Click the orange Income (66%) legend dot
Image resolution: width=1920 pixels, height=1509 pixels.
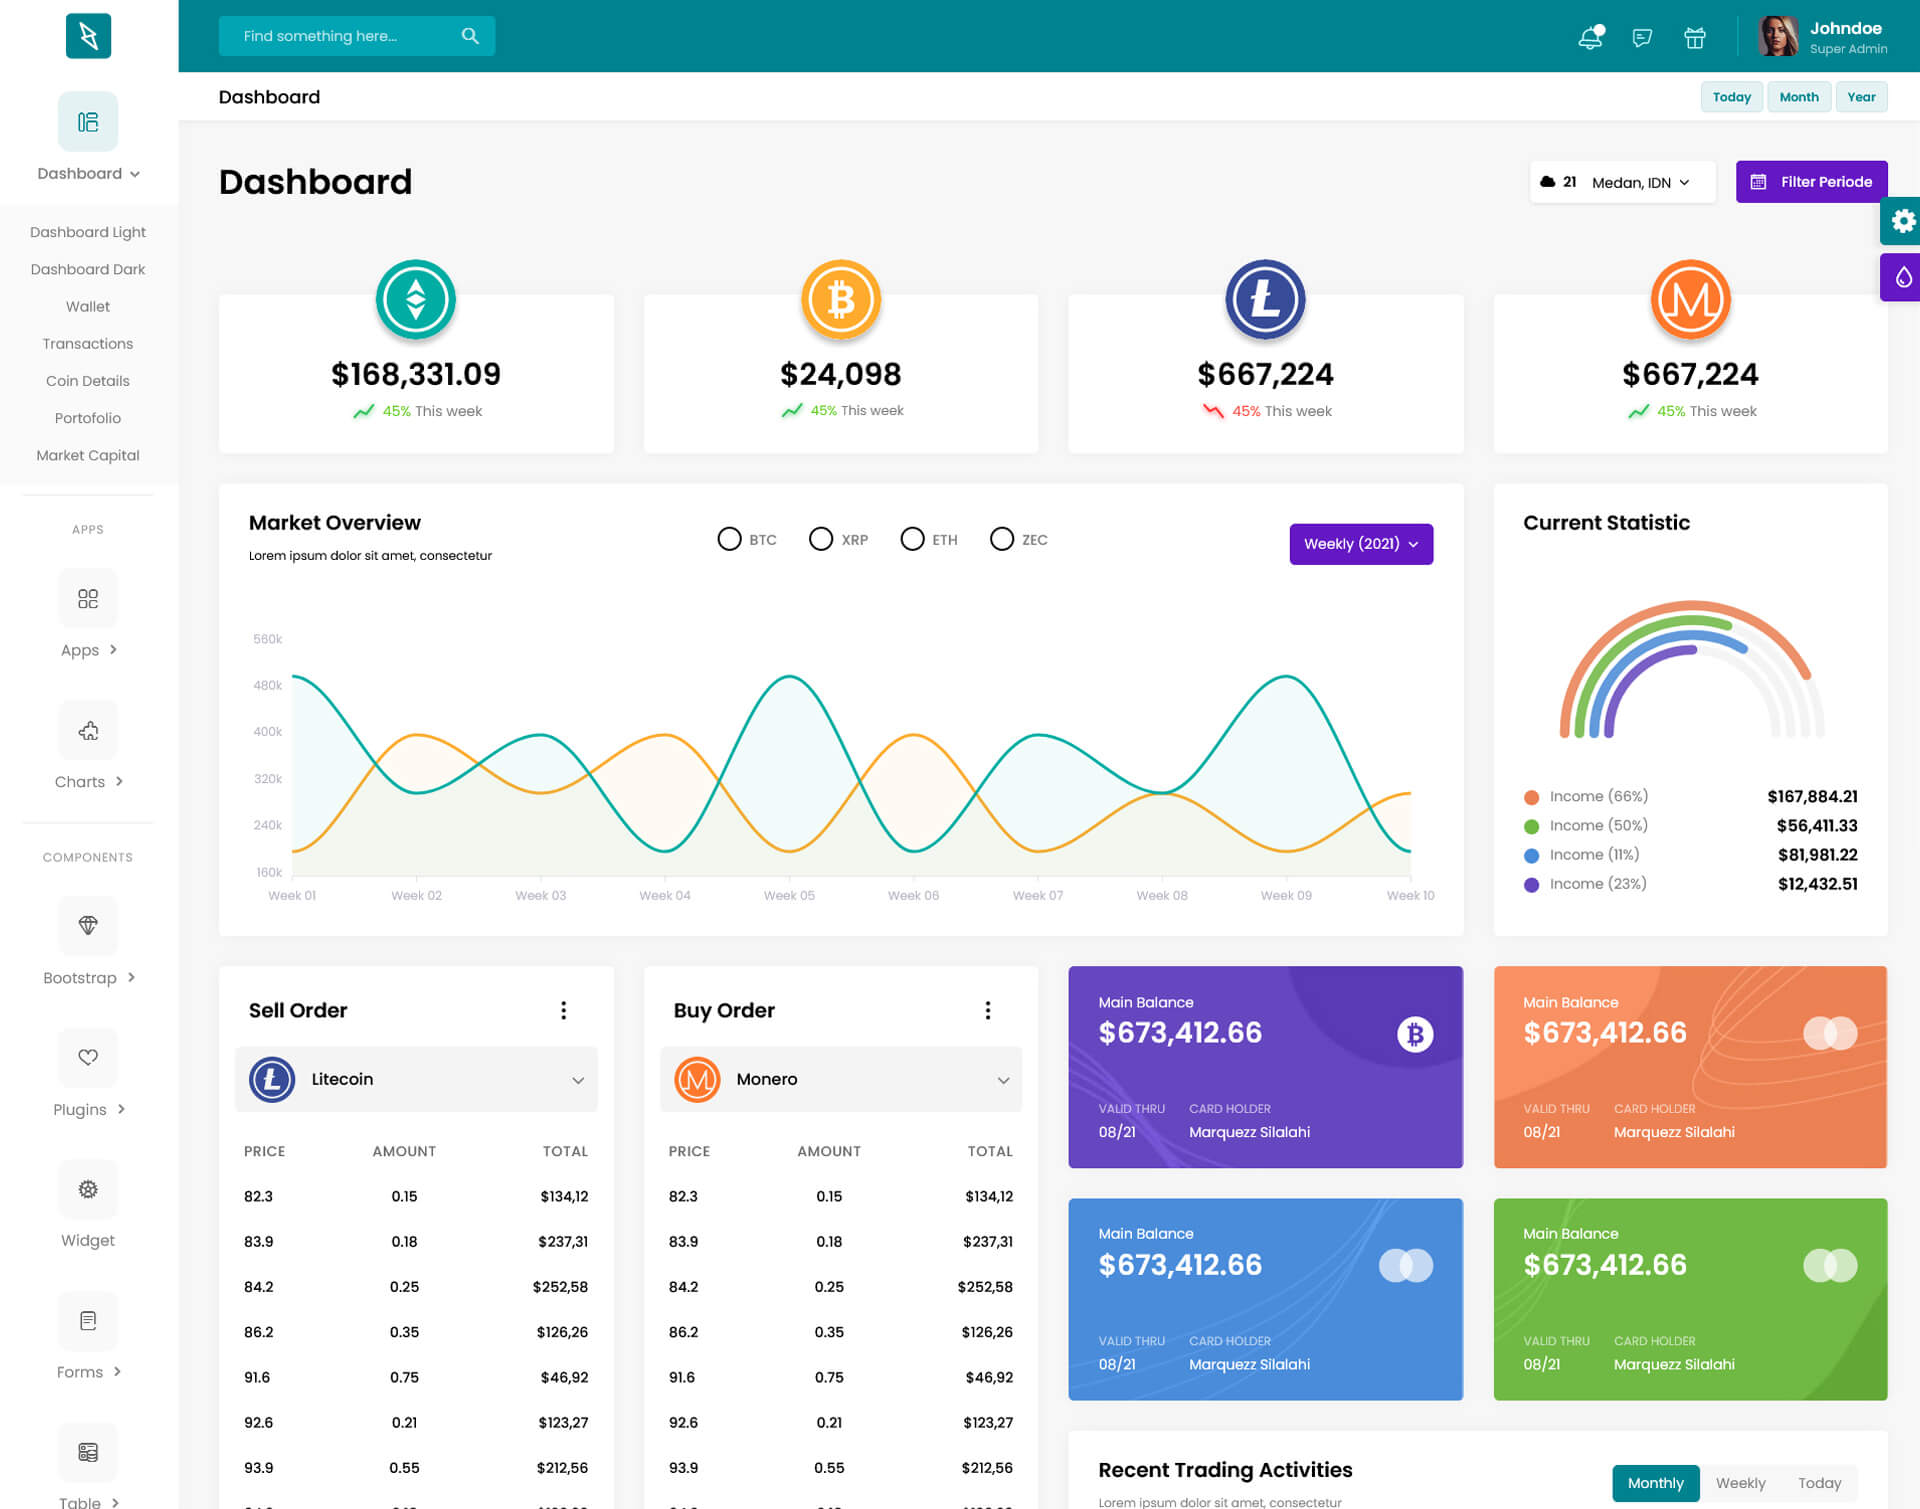click(1531, 797)
